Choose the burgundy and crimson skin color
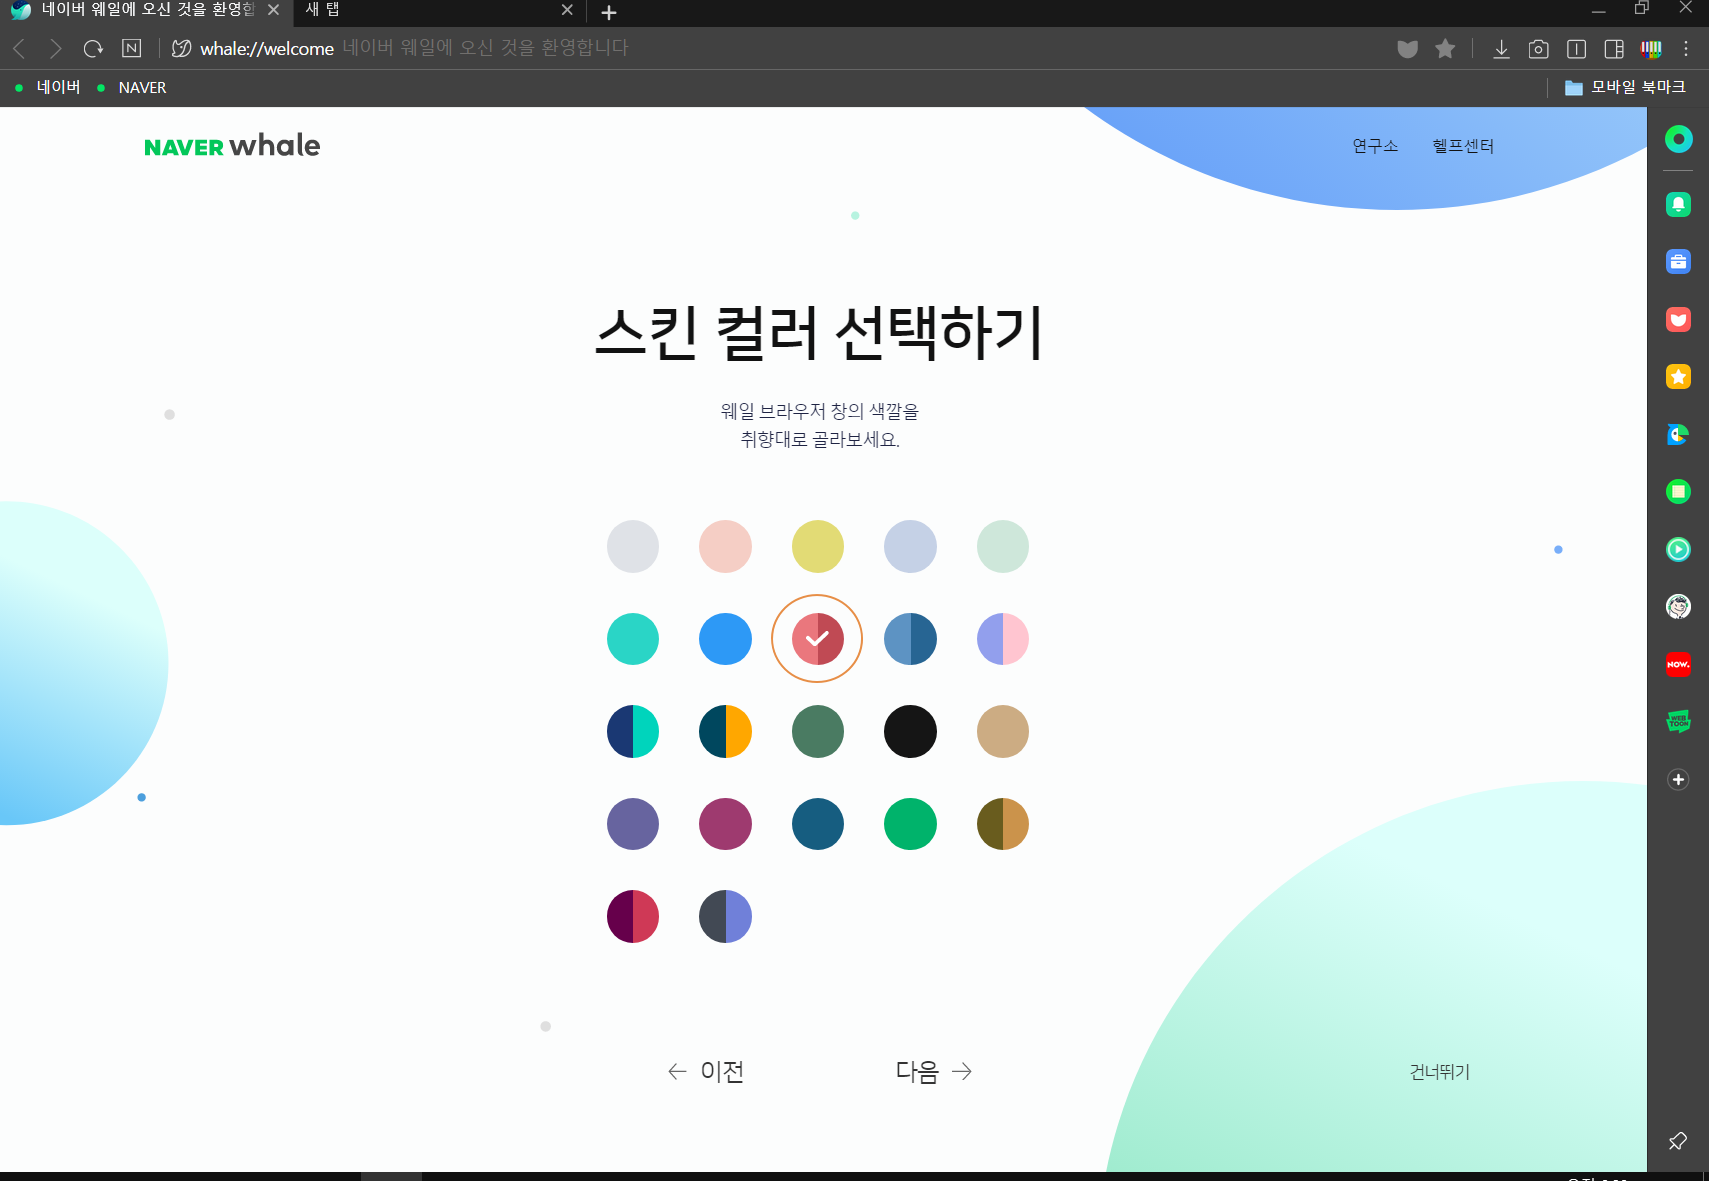Viewport: 1709px width, 1181px height. coord(633,916)
